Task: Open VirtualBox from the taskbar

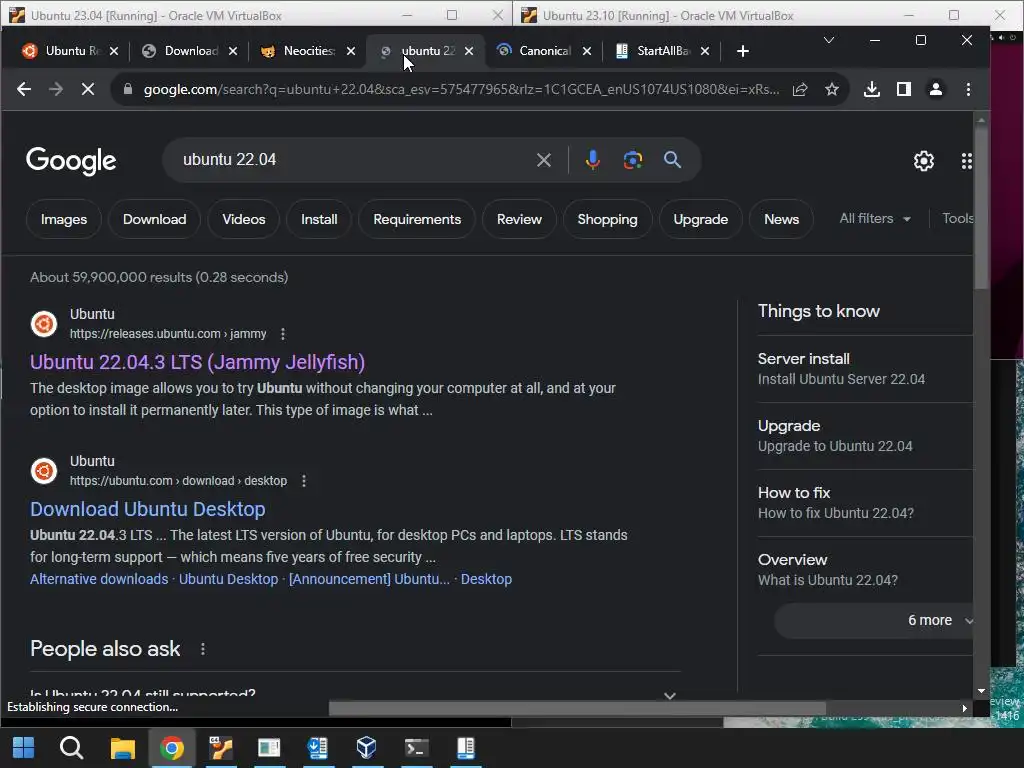Action: point(366,747)
